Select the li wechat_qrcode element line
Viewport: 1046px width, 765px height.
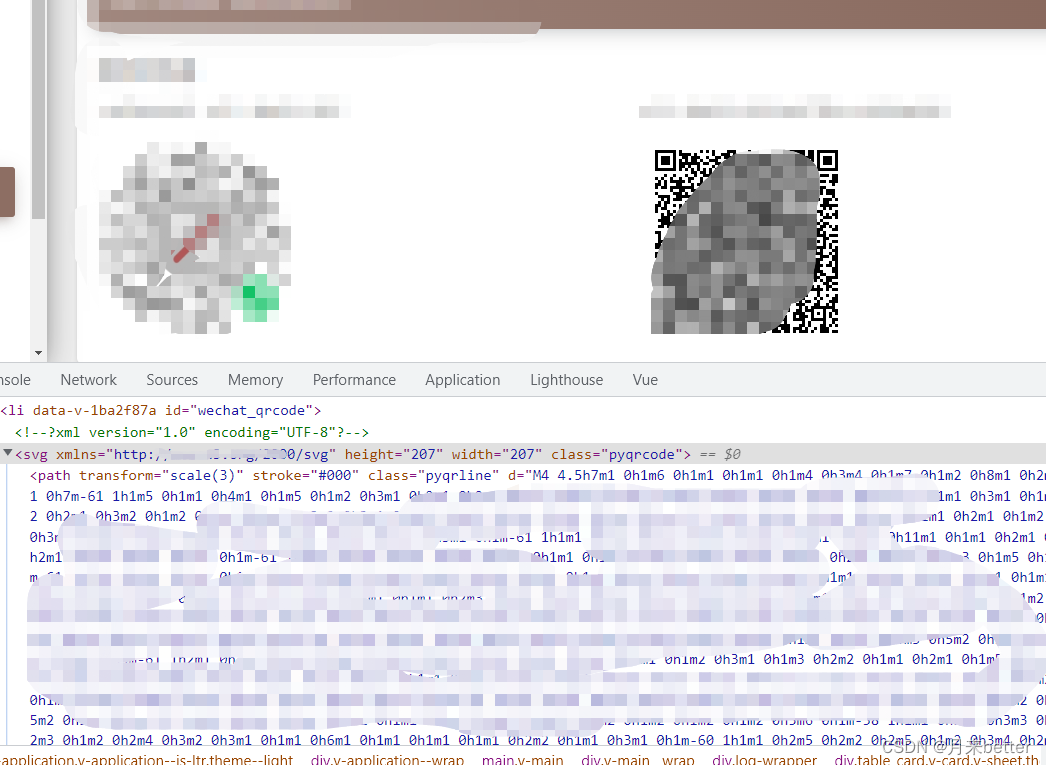[x=161, y=410]
